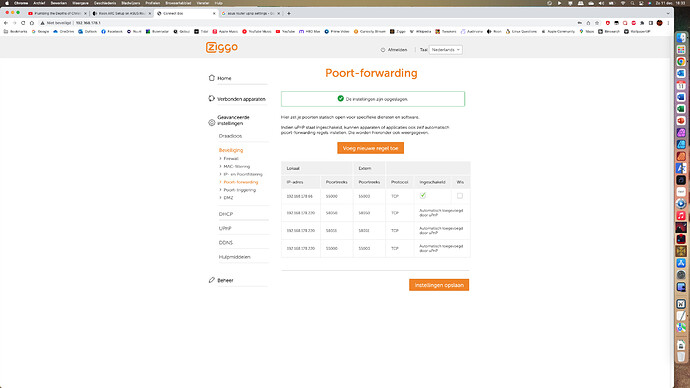Open the Chrome three-dot menu

(x=668, y=23)
